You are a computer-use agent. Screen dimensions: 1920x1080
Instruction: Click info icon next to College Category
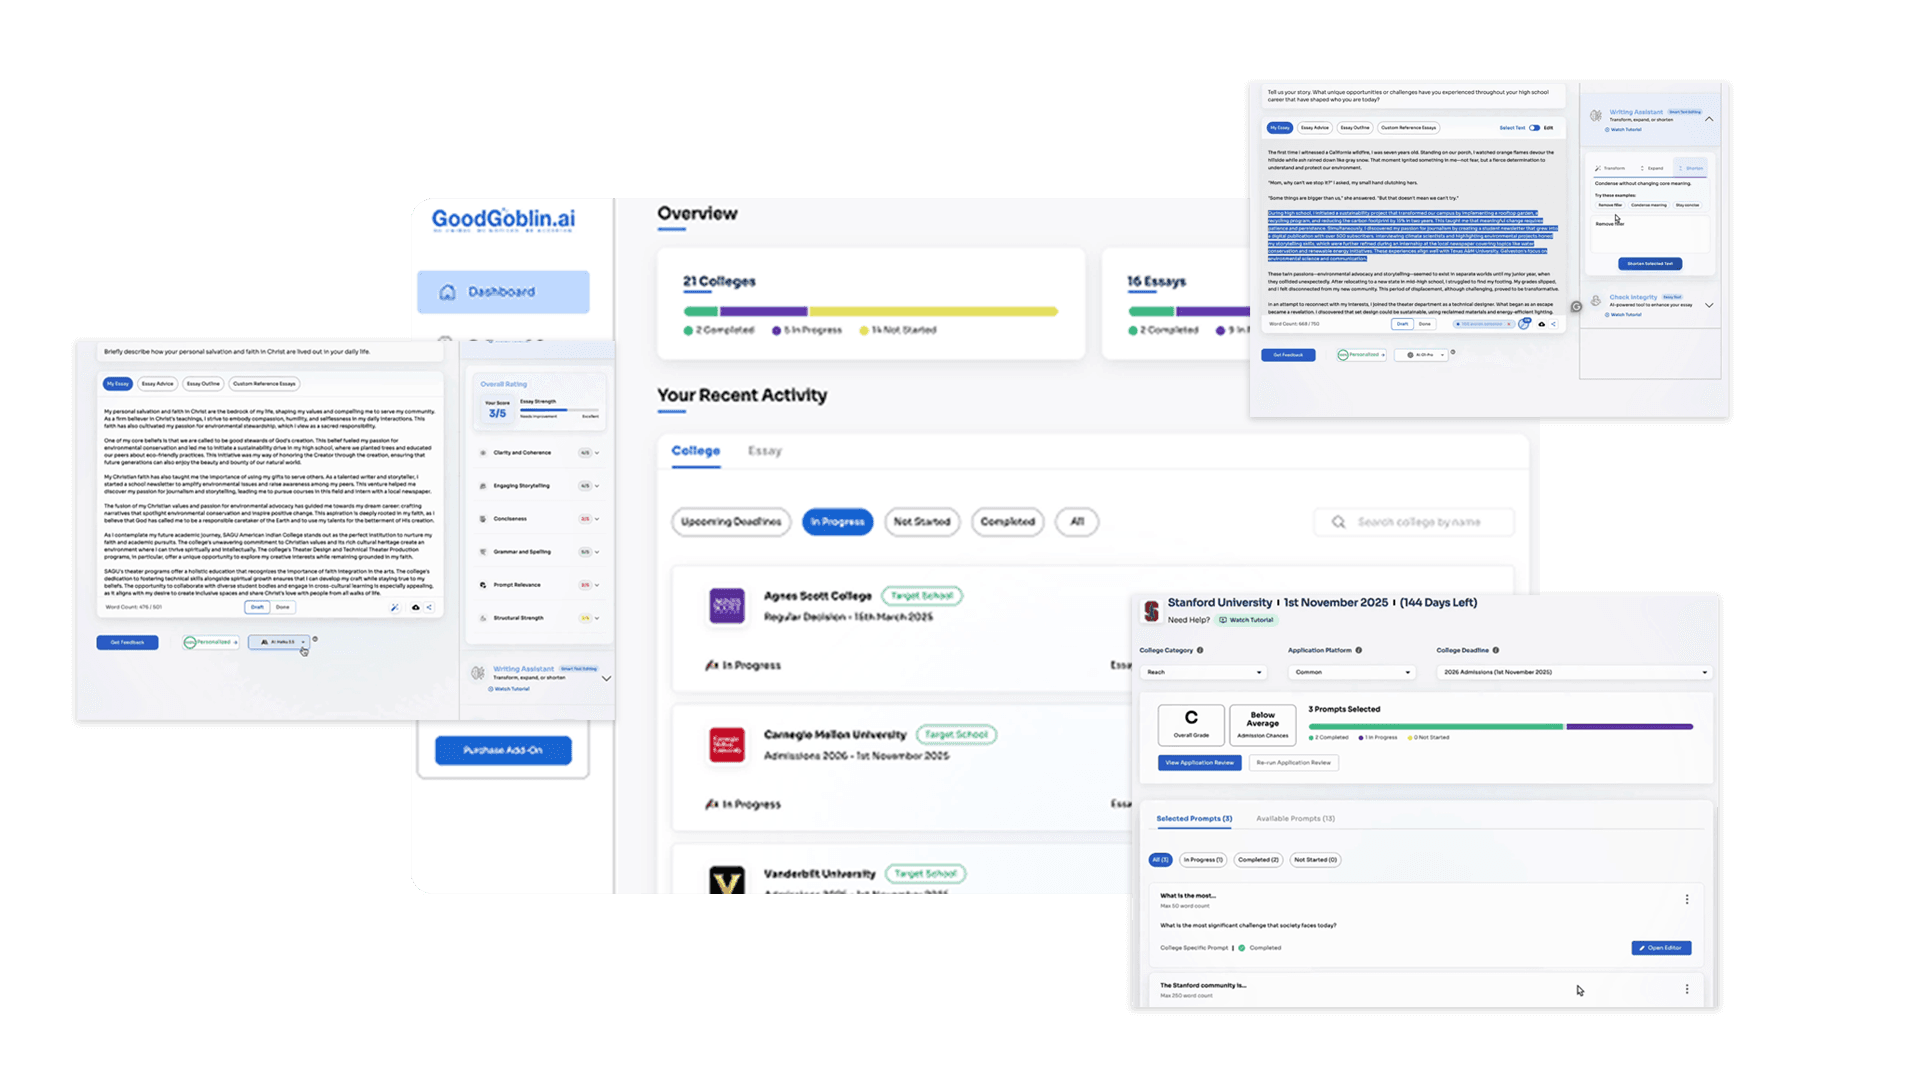1200,650
